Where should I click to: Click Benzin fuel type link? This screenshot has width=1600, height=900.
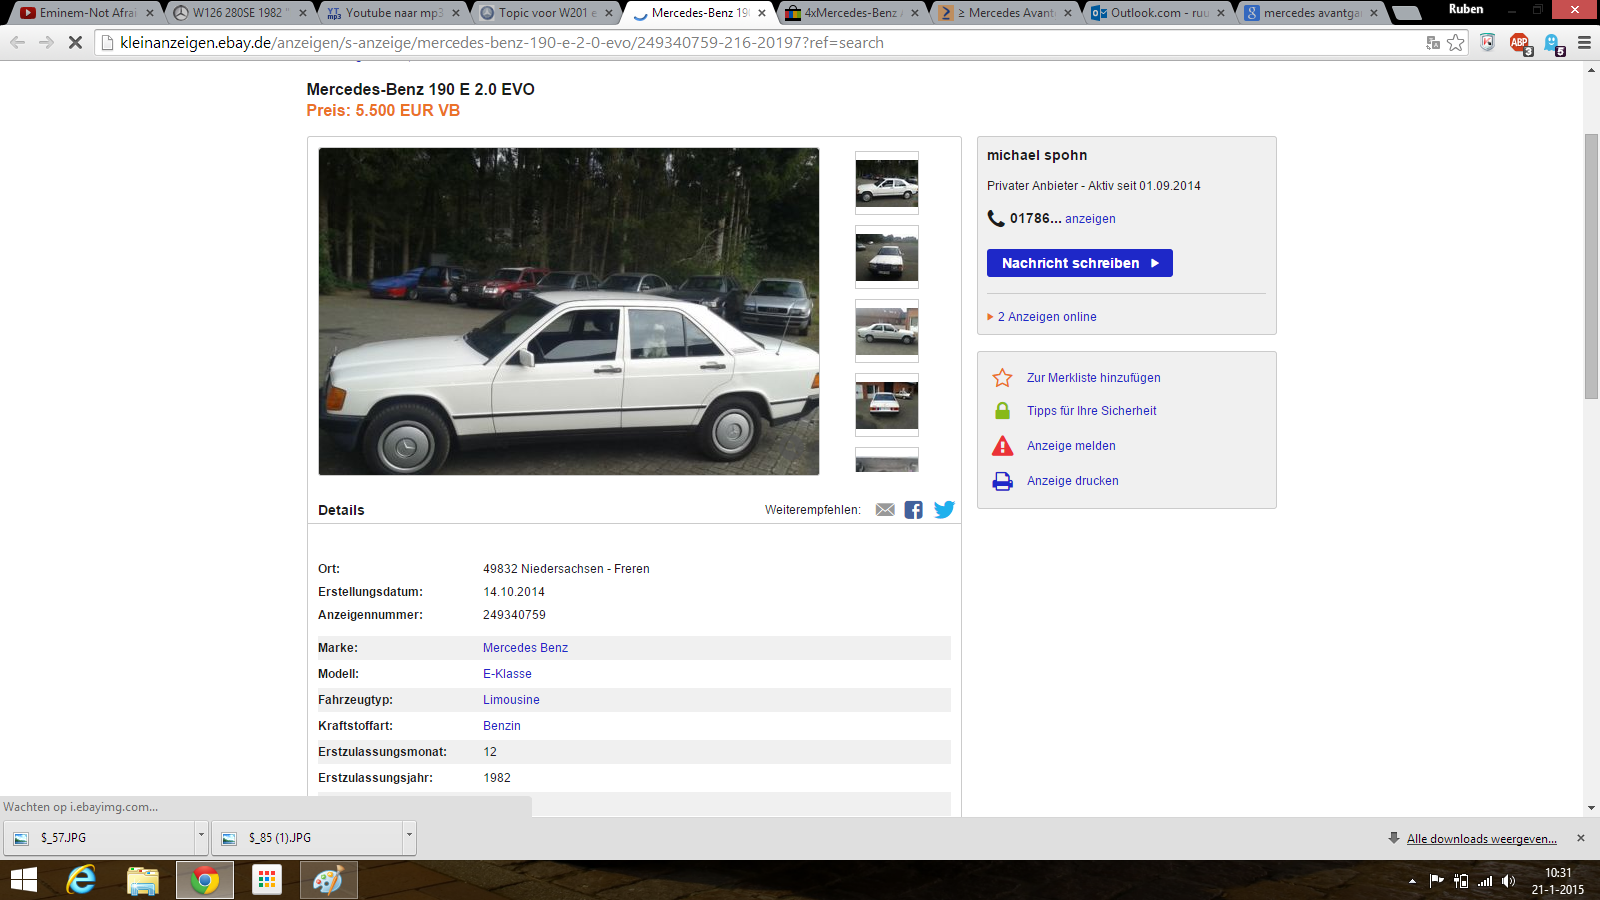click(x=502, y=726)
